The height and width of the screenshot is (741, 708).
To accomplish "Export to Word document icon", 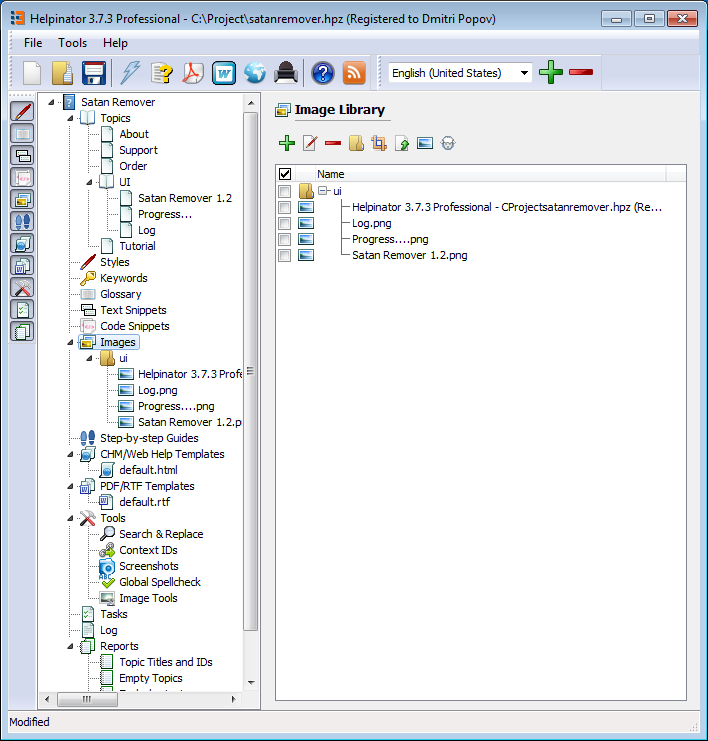I will click(x=224, y=73).
